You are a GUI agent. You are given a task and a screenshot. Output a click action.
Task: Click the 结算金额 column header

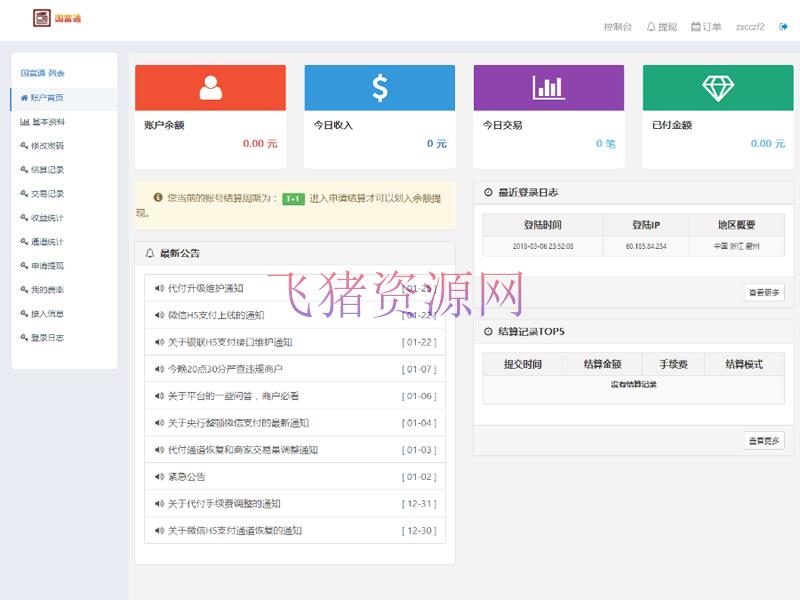coord(602,364)
